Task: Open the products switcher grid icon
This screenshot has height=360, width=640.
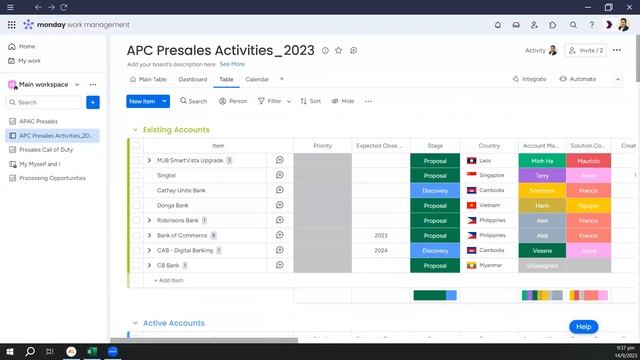Action: pyautogui.click(x=11, y=25)
